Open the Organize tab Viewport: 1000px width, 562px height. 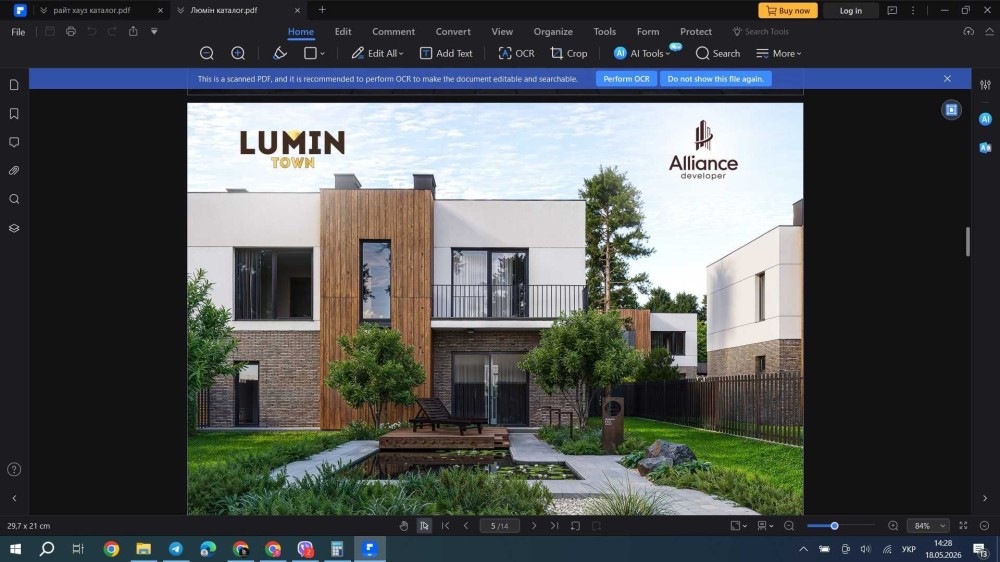553,31
